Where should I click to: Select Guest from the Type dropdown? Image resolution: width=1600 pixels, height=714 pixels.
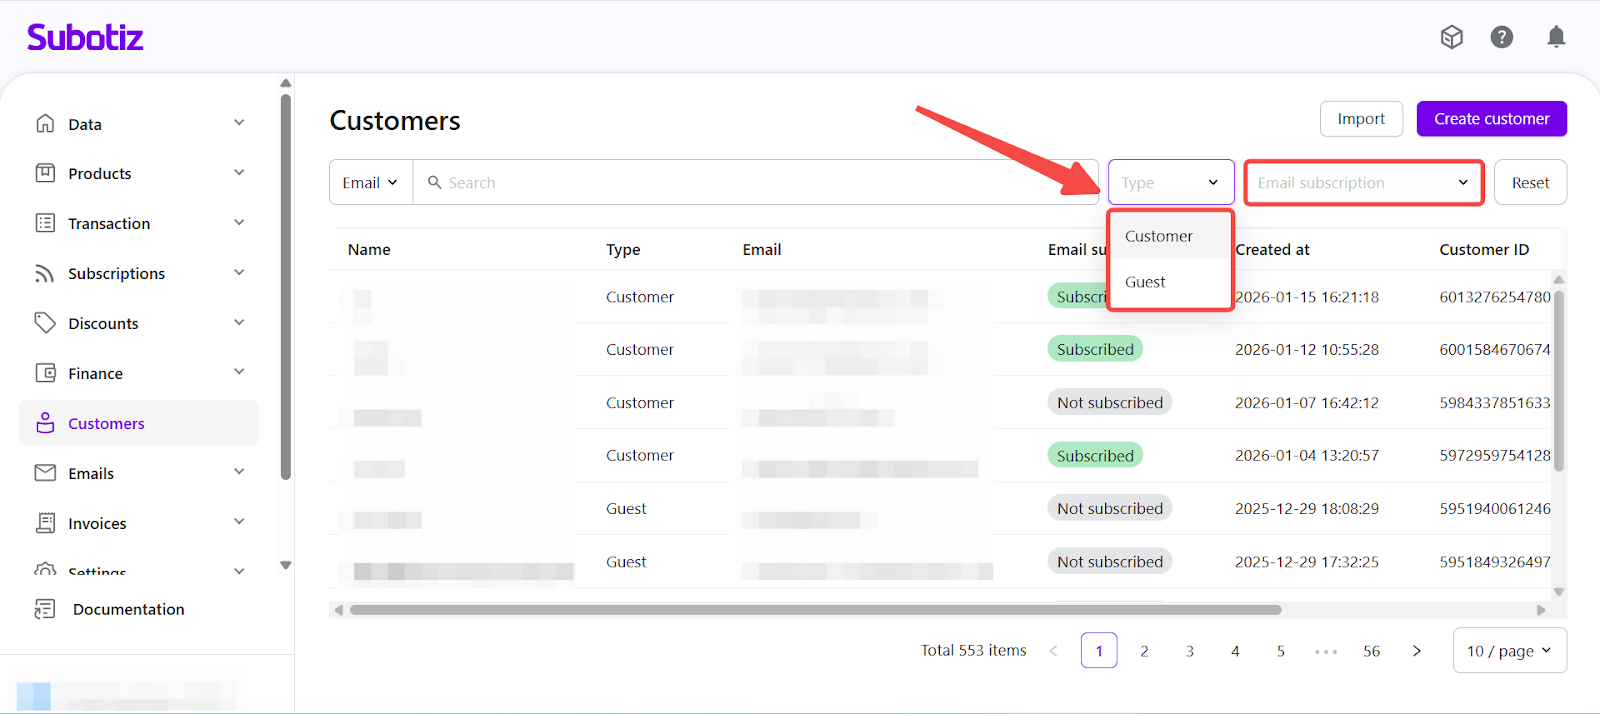click(x=1146, y=282)
